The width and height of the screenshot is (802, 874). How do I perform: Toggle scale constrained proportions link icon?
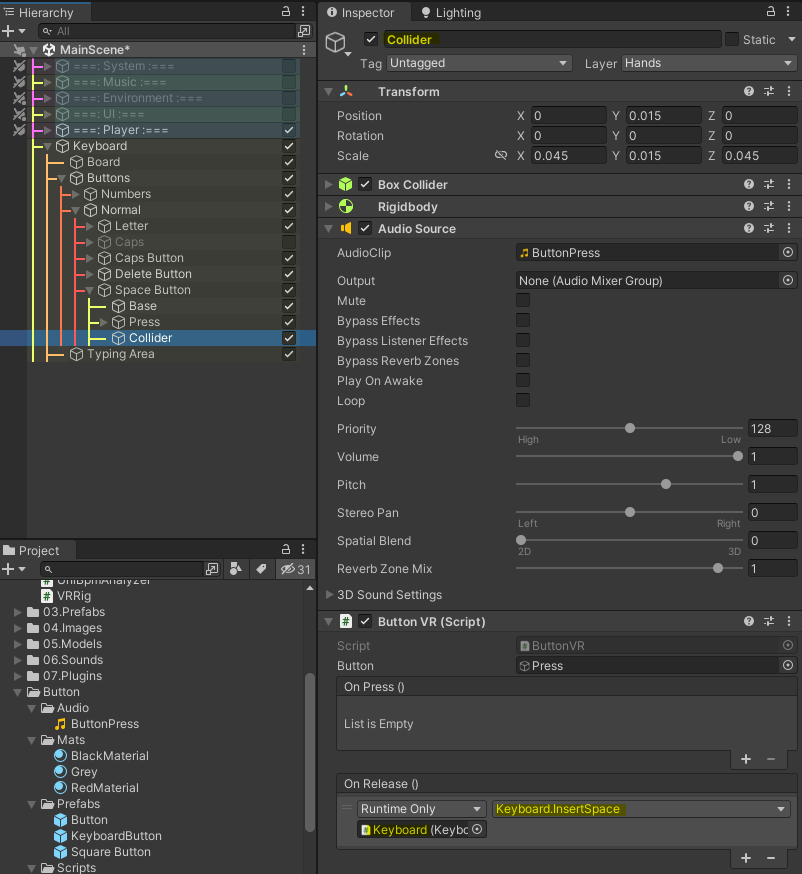[x=501, y=156]
